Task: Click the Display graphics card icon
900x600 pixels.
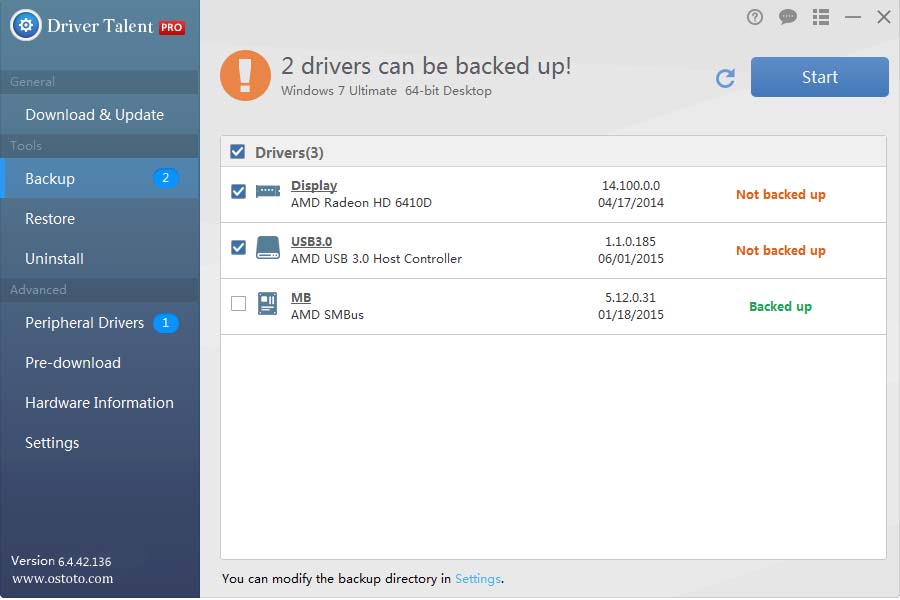Action: (x=267, y=191)
